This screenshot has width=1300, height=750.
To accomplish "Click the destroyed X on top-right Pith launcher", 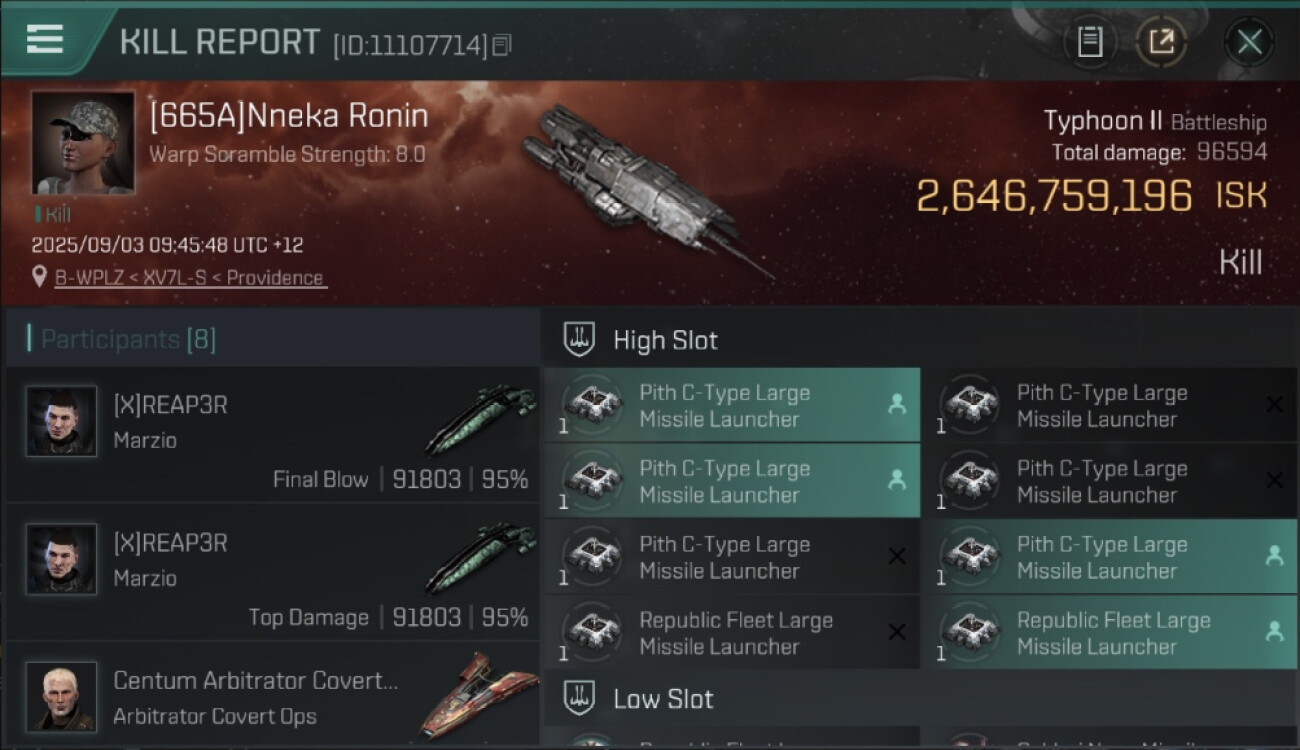I will point(1274,405).
